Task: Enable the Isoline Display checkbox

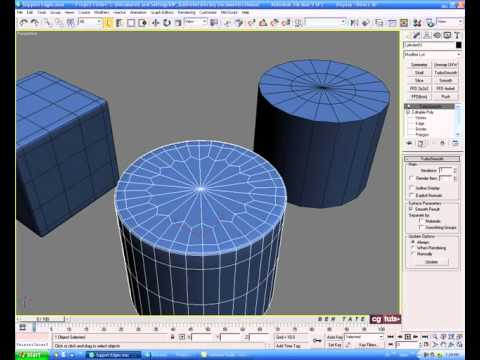Action: [411, 188]
